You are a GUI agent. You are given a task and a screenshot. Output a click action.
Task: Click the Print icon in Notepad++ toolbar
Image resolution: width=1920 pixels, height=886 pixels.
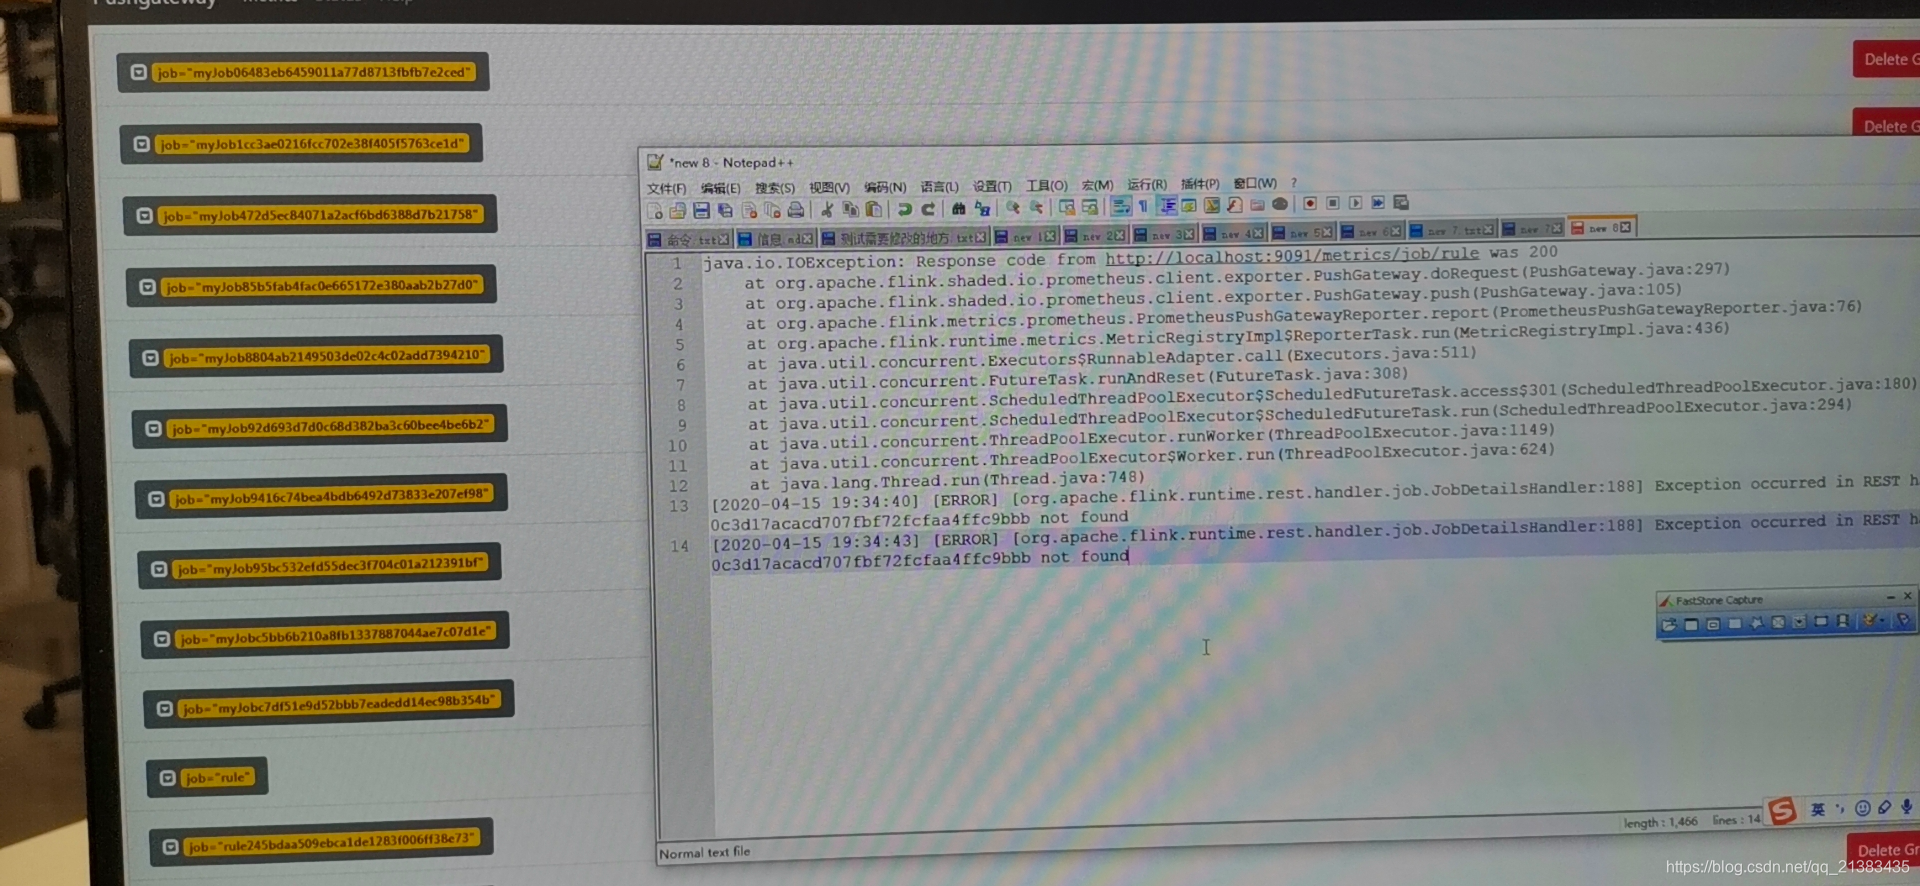(x=795, y=210)
